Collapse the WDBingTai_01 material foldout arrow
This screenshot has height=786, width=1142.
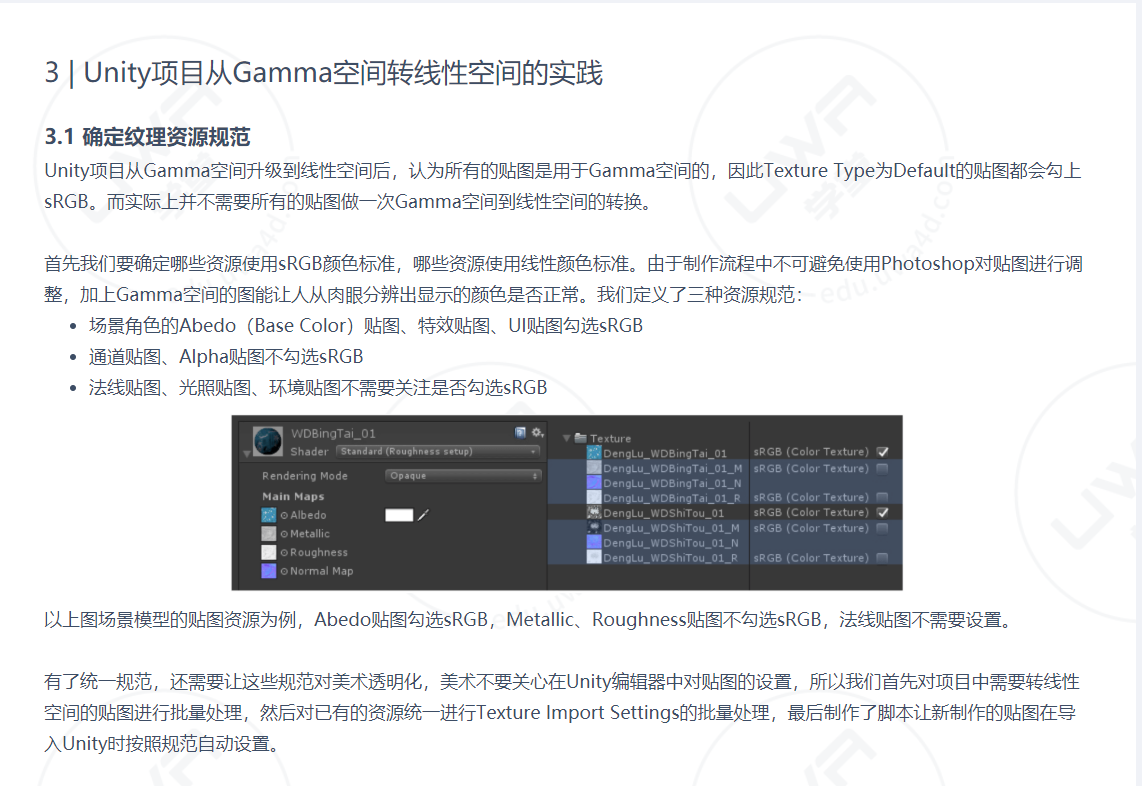point(247,453)
